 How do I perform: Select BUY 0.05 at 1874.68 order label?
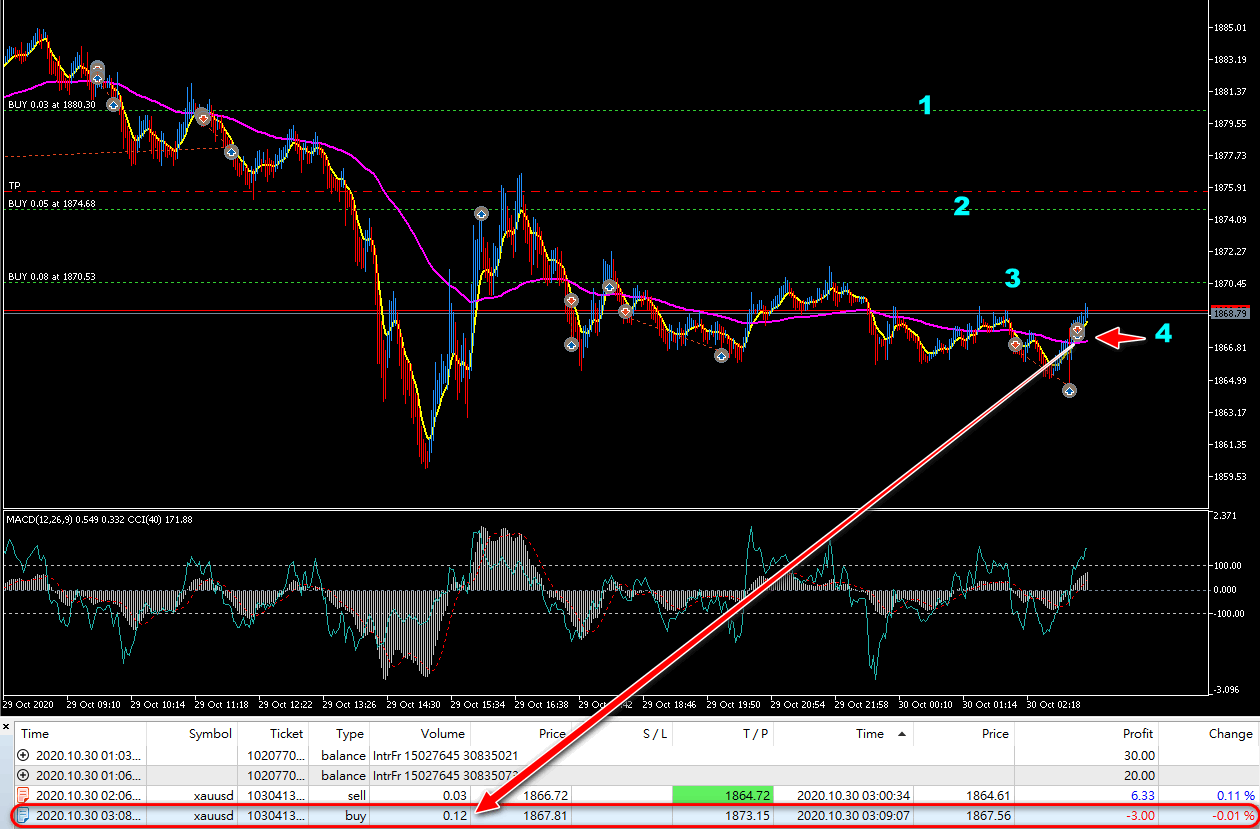click(x=52, y=204)
